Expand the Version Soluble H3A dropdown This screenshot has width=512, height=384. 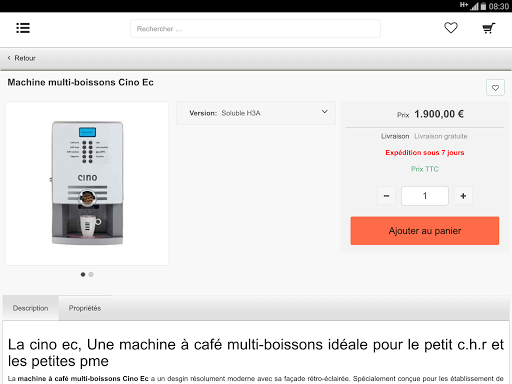(x=256, y=113)
